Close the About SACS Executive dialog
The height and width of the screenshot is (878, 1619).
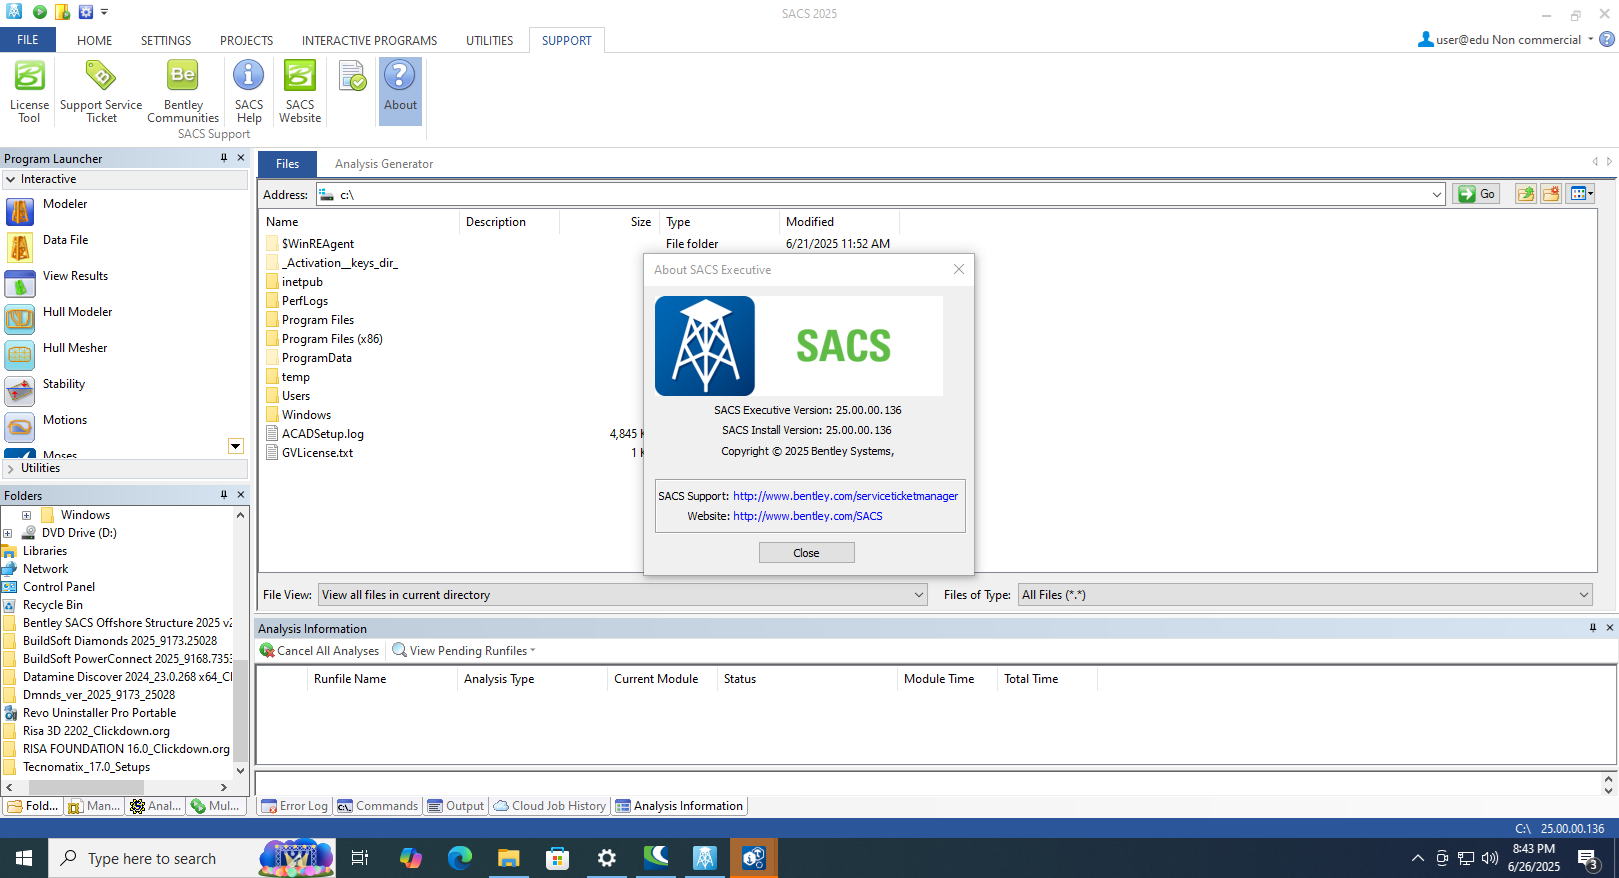pos(806,553)
